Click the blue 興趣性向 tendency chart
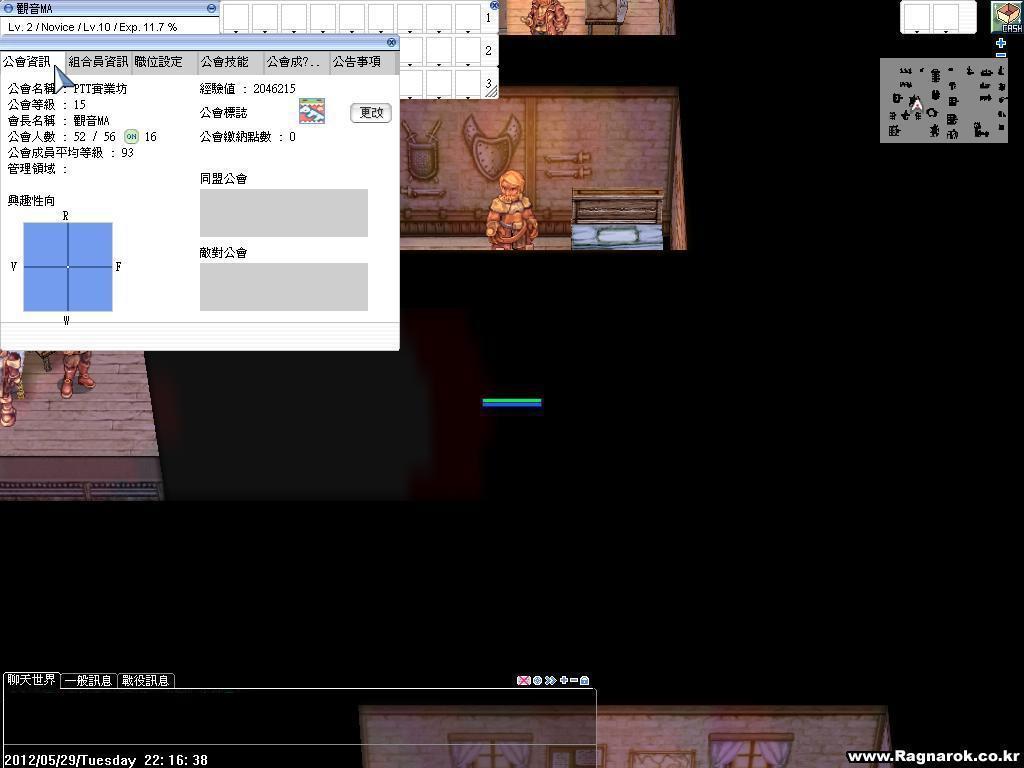The height and width of the screenshot is (768, 1024). pos(68,266)
